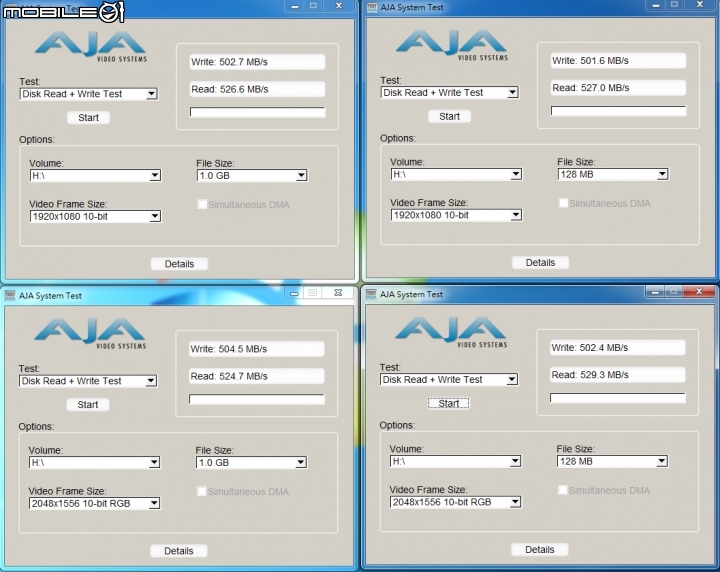
Task: Click the Write: 504.5 MB/s result field
Action: point(256,349)
